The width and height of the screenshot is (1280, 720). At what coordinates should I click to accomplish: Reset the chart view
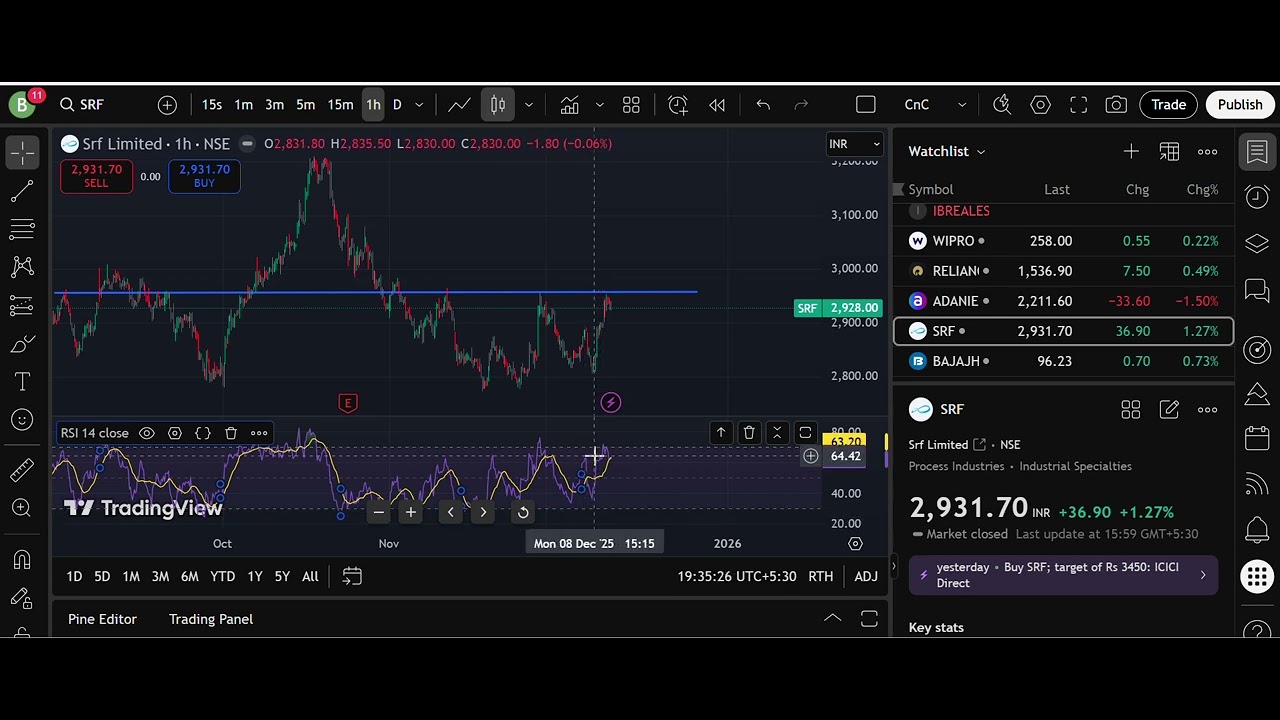(x=523, y=512)
